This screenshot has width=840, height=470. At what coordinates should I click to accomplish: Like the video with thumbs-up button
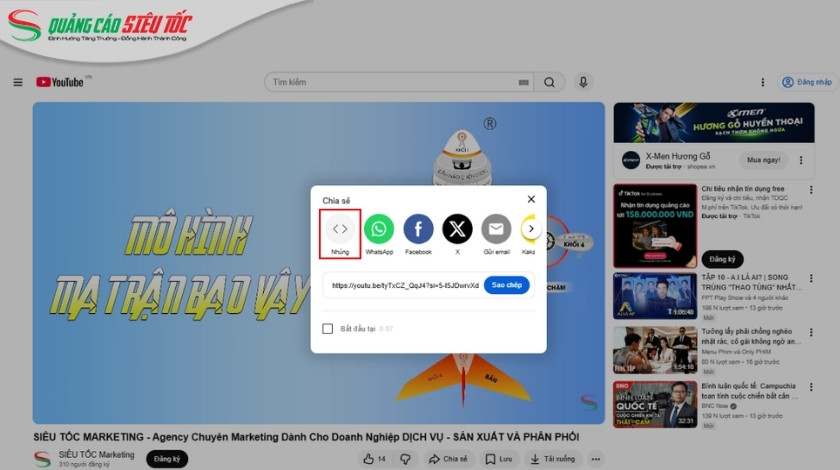tap(374, 459)
